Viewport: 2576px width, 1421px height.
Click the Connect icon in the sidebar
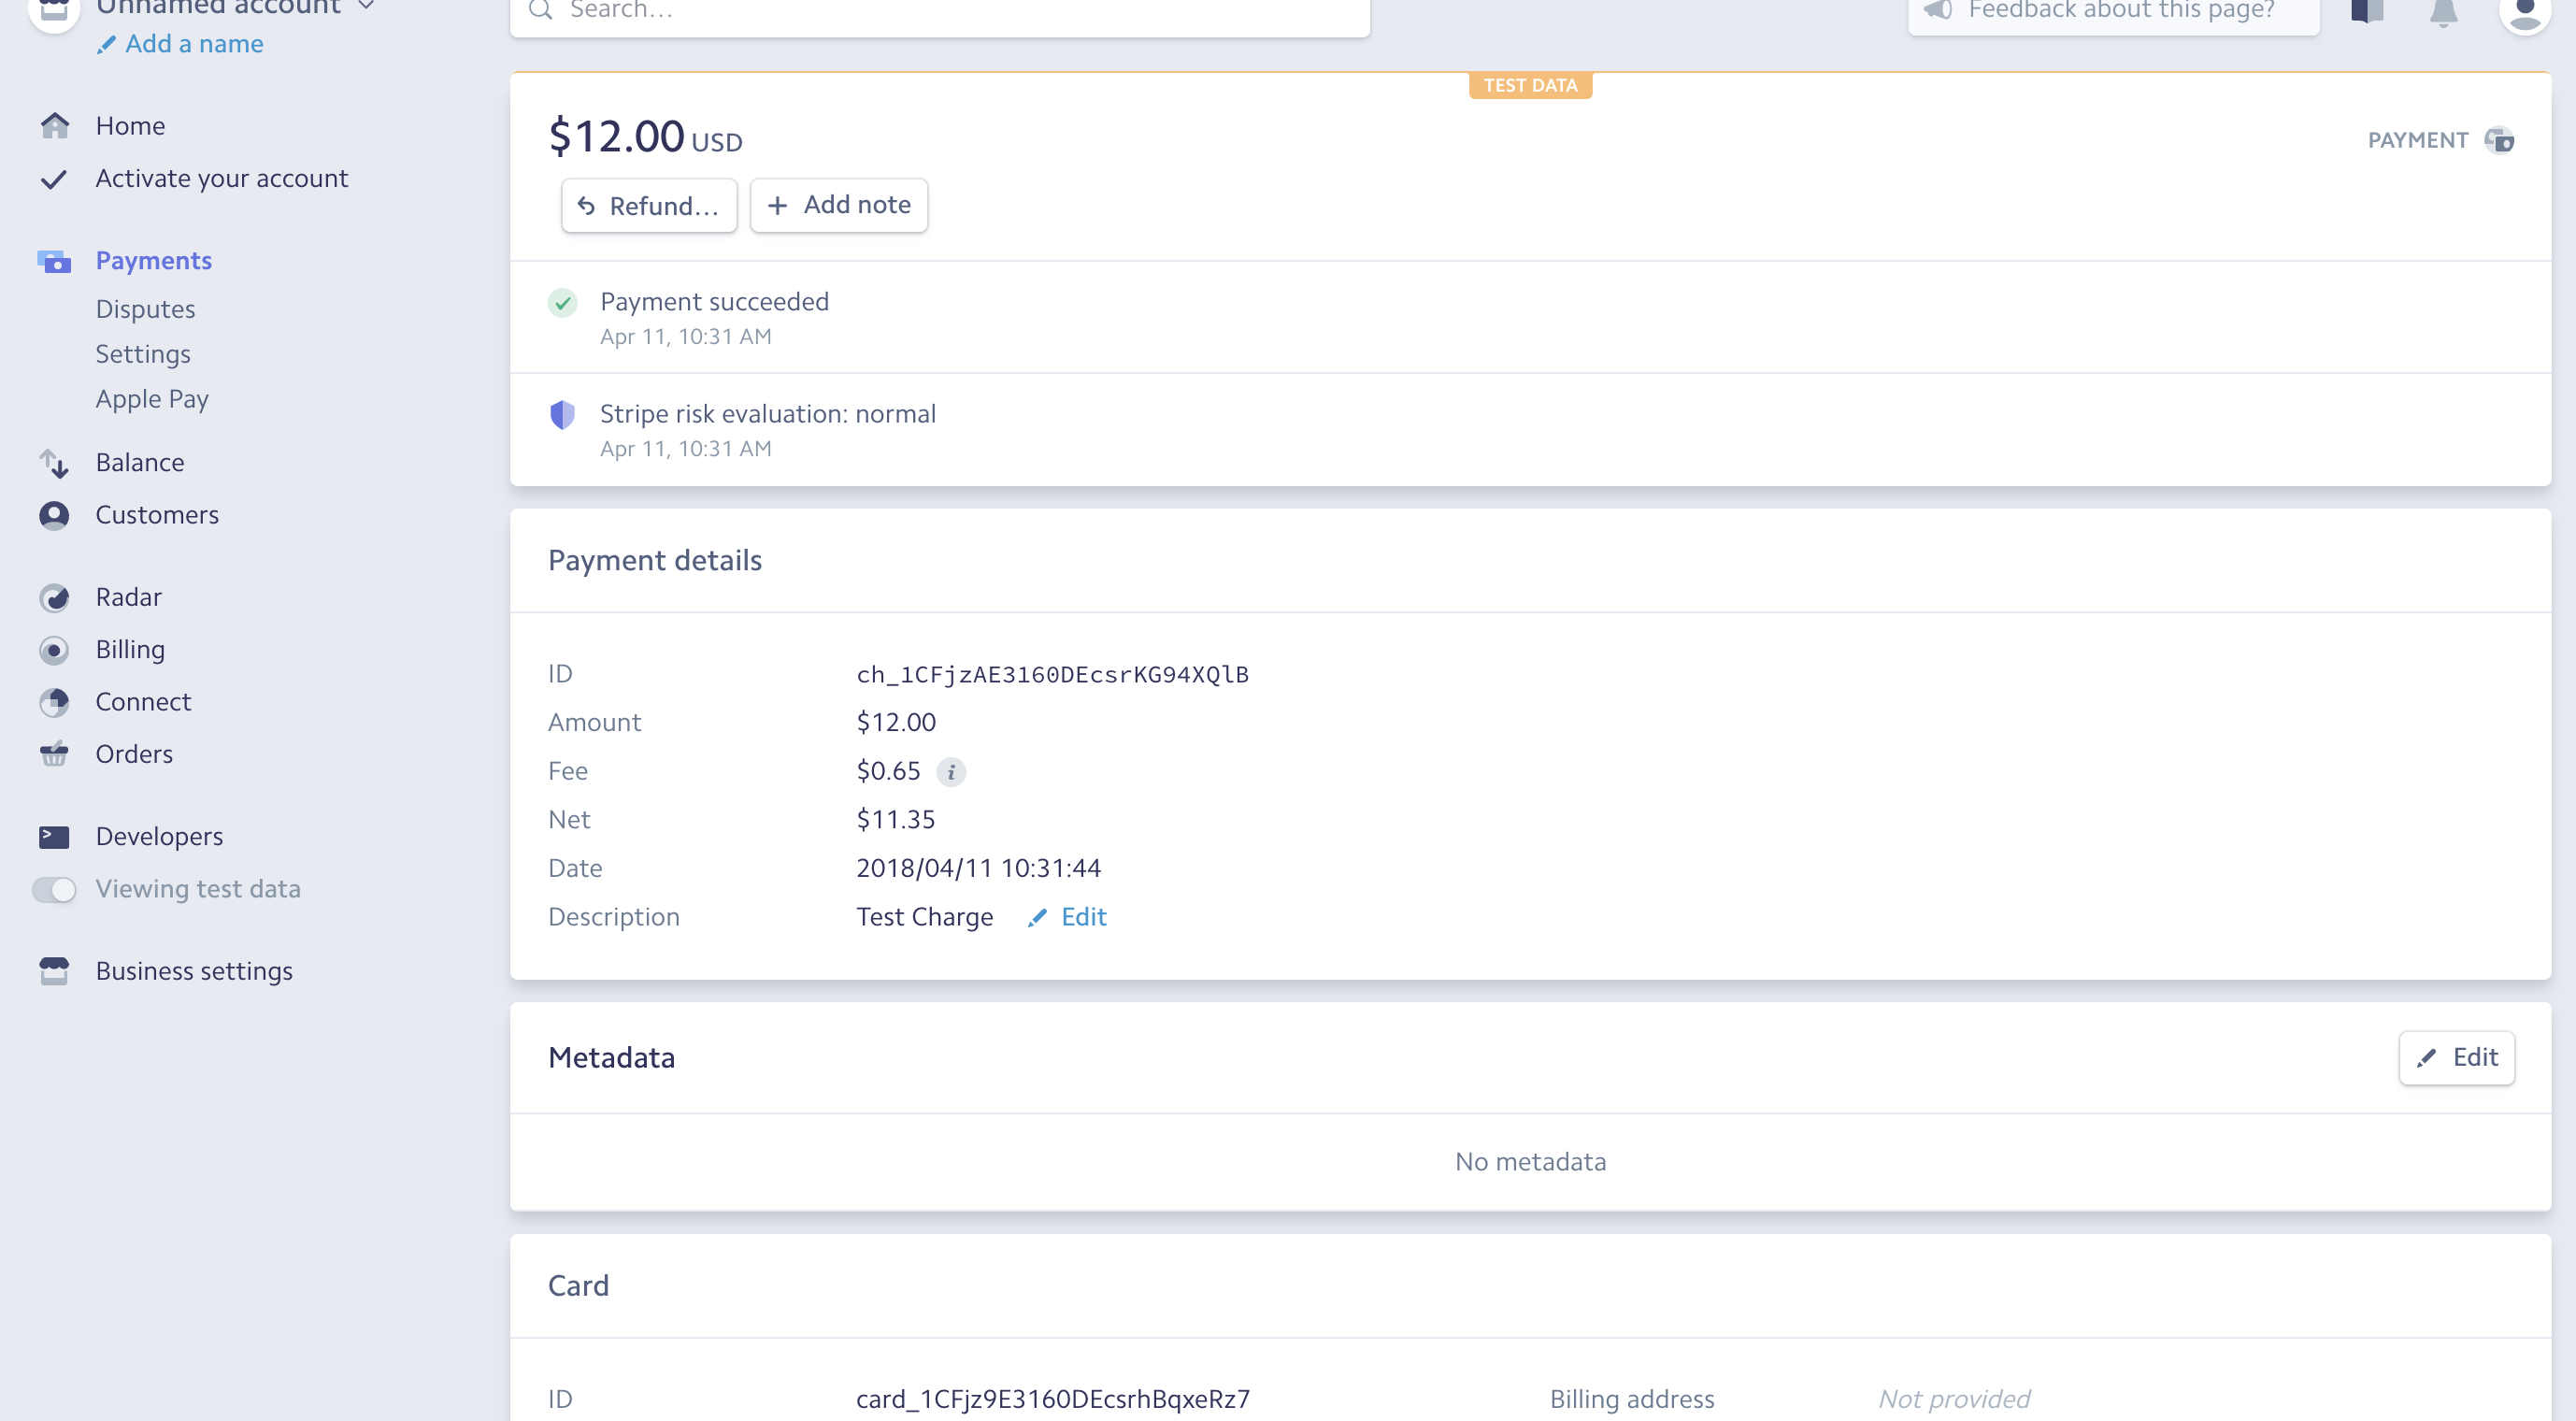click(x=54, y=702)
